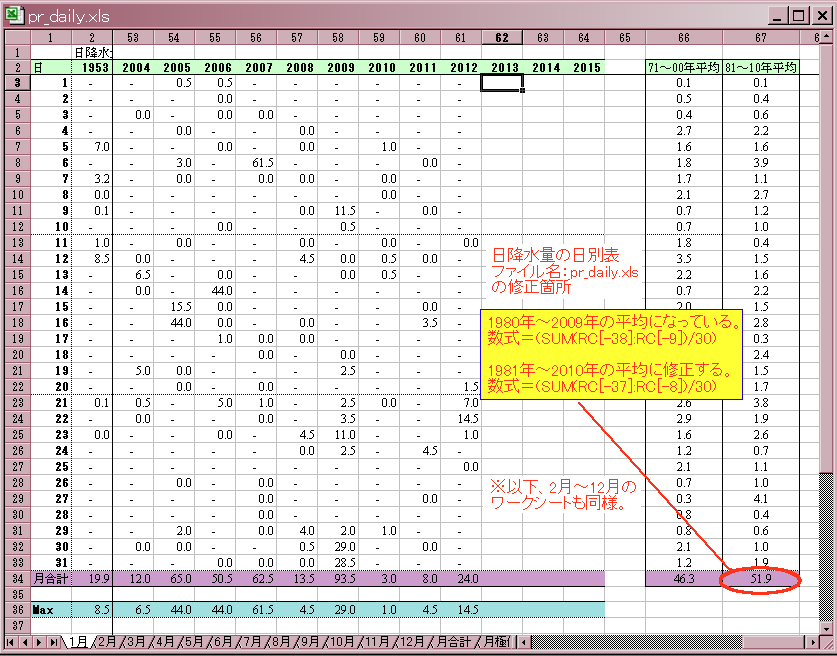Viewport: 837px width, 656px height.
Task: Select row header 36
Action: tap(18, 610)
